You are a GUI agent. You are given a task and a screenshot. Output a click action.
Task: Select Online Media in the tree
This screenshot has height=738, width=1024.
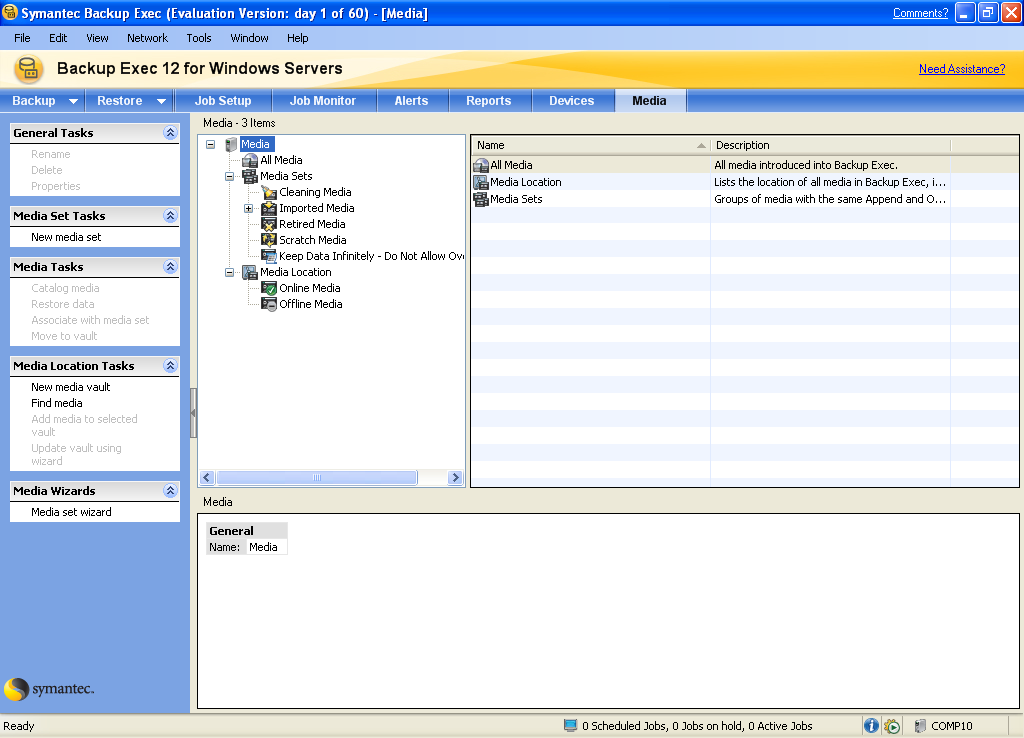pyautogui.click(x=310, y=288)
